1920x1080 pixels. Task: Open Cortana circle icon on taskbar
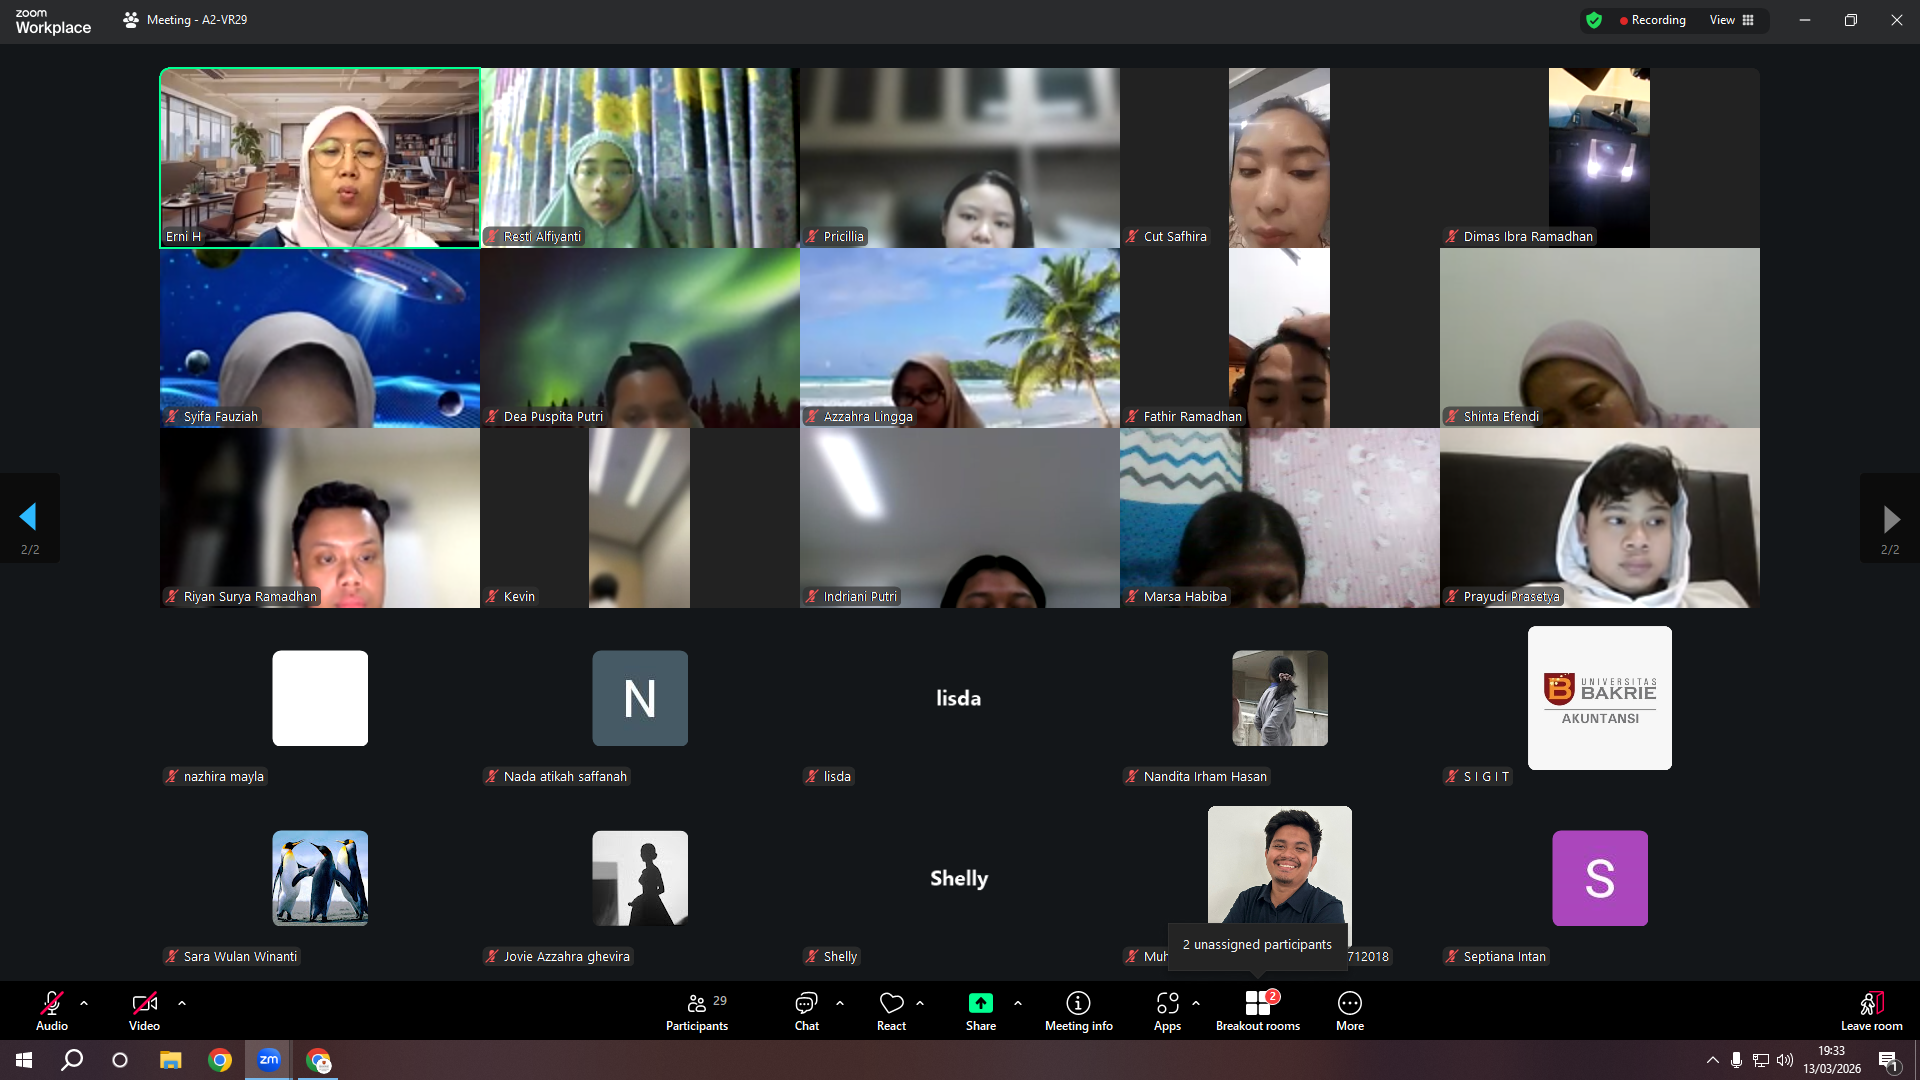pos(120,1060)
